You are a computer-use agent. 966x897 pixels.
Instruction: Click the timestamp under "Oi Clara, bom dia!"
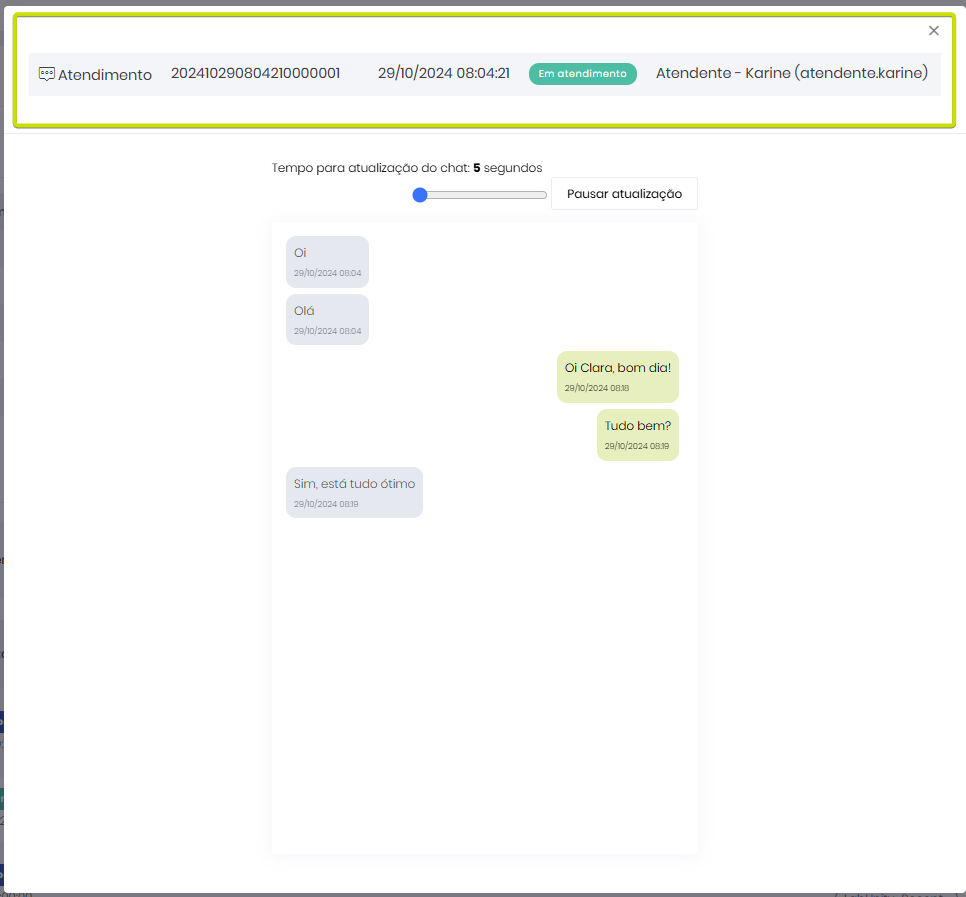click(x=596, y=388)
